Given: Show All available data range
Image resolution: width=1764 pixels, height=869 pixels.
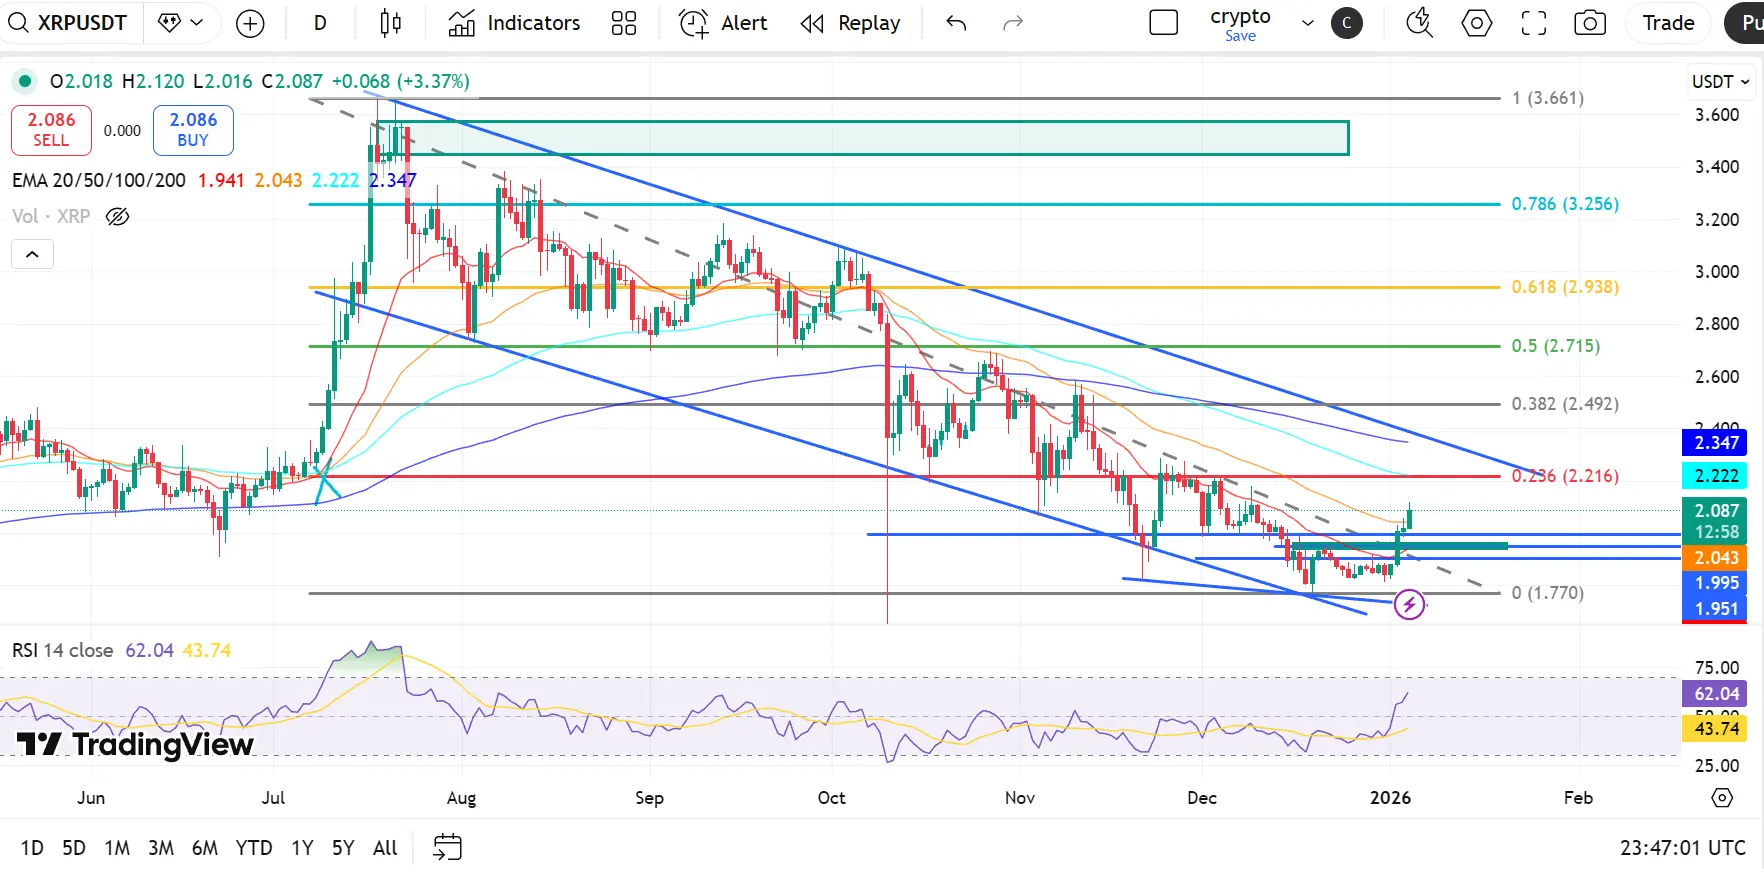Looking at the screenshot, I should coord(385,848).
